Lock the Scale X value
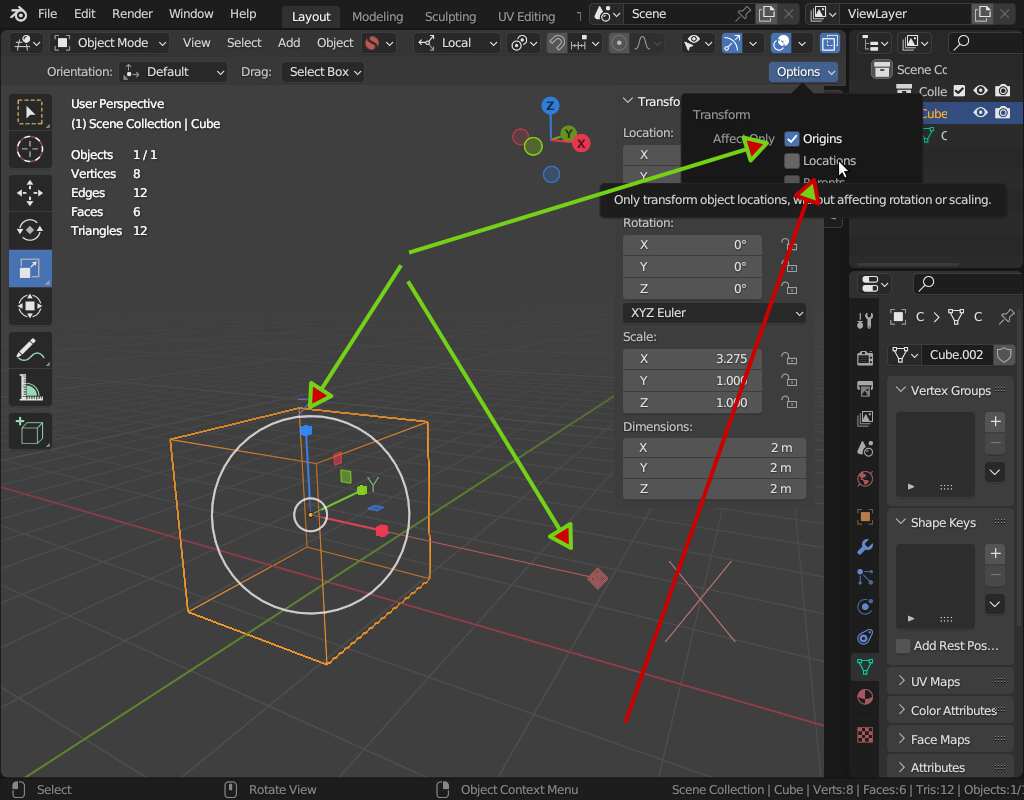This screenshot has height=800, width=1024. tap(789, 359)
